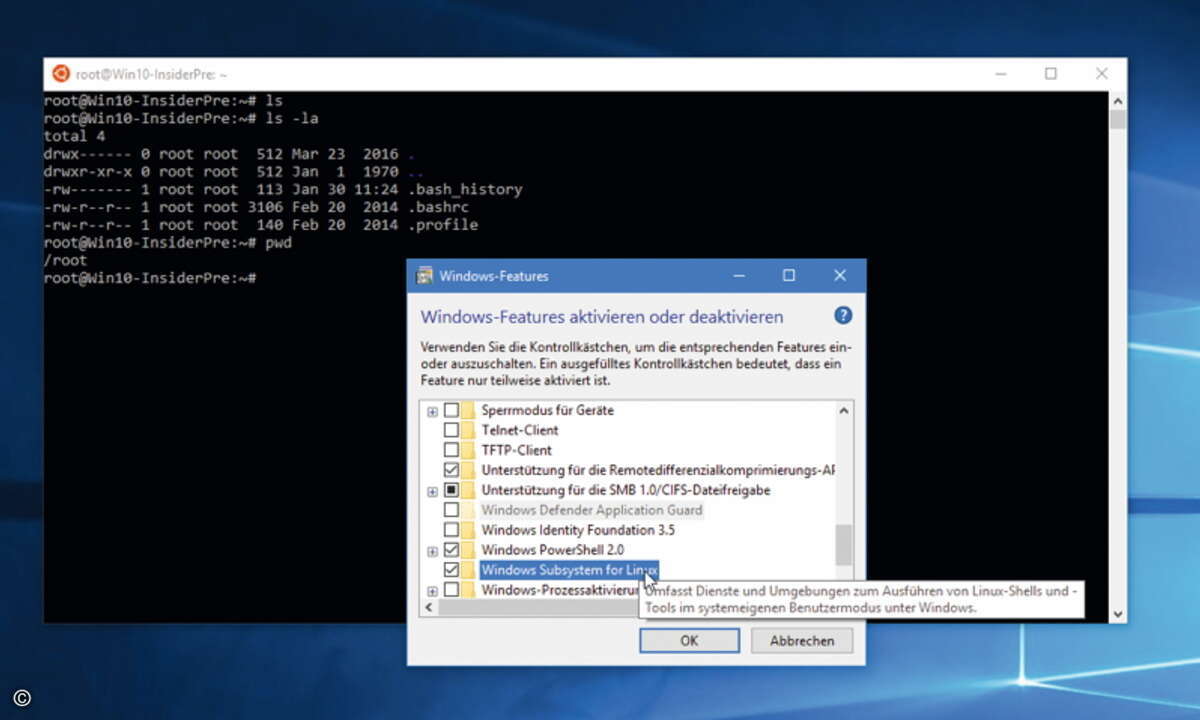Screen dimensions: 1200x720
Task: Expand the Sperrmodus für Geräte tree node
Action: coord(432,411)
